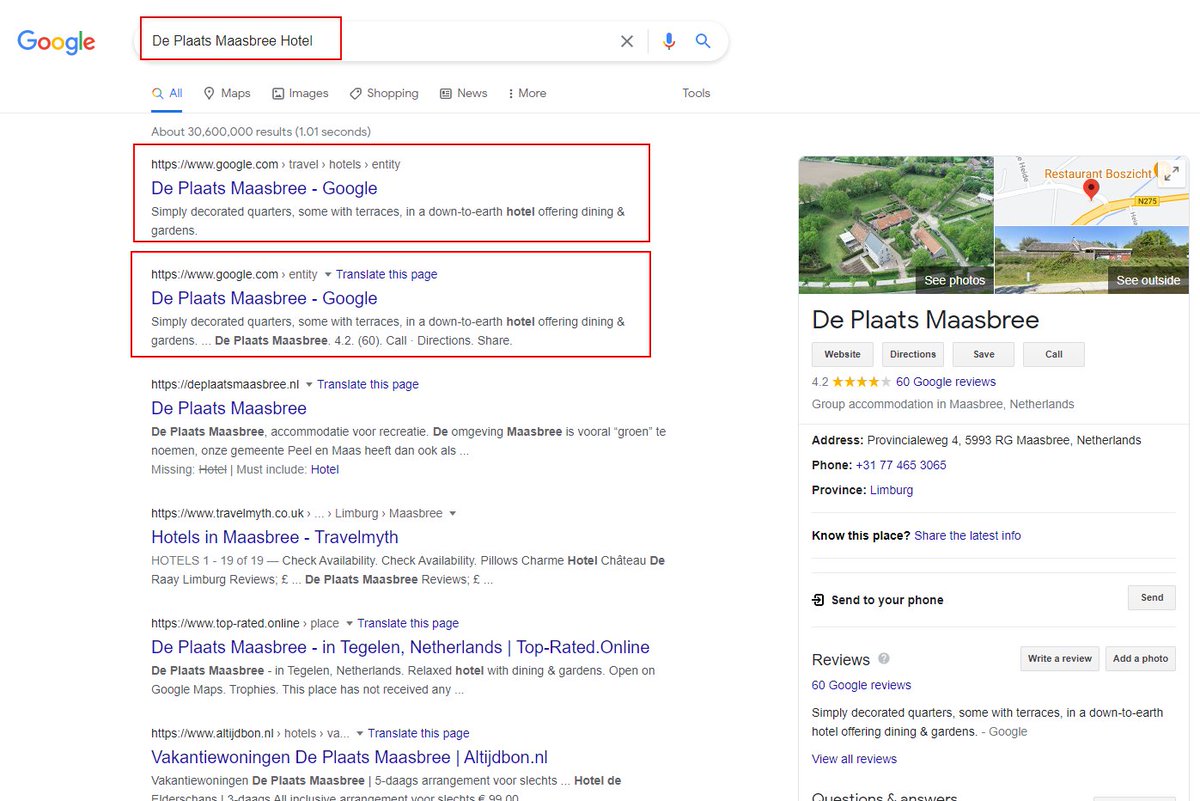Open the Limburg province link
Viewport: 1200px width, 801px height.
point(891,490)
